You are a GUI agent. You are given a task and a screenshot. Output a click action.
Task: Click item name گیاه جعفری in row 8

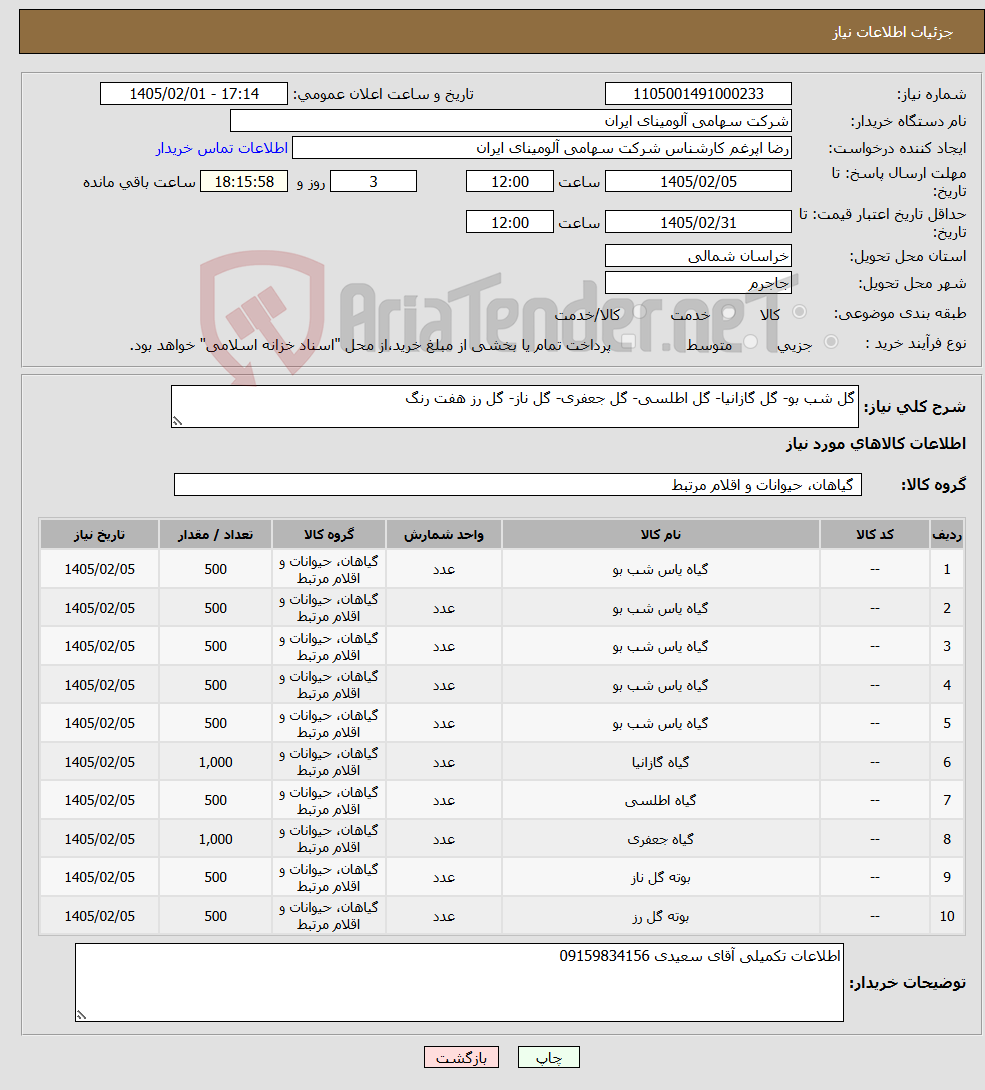click(x=660, y=840)
